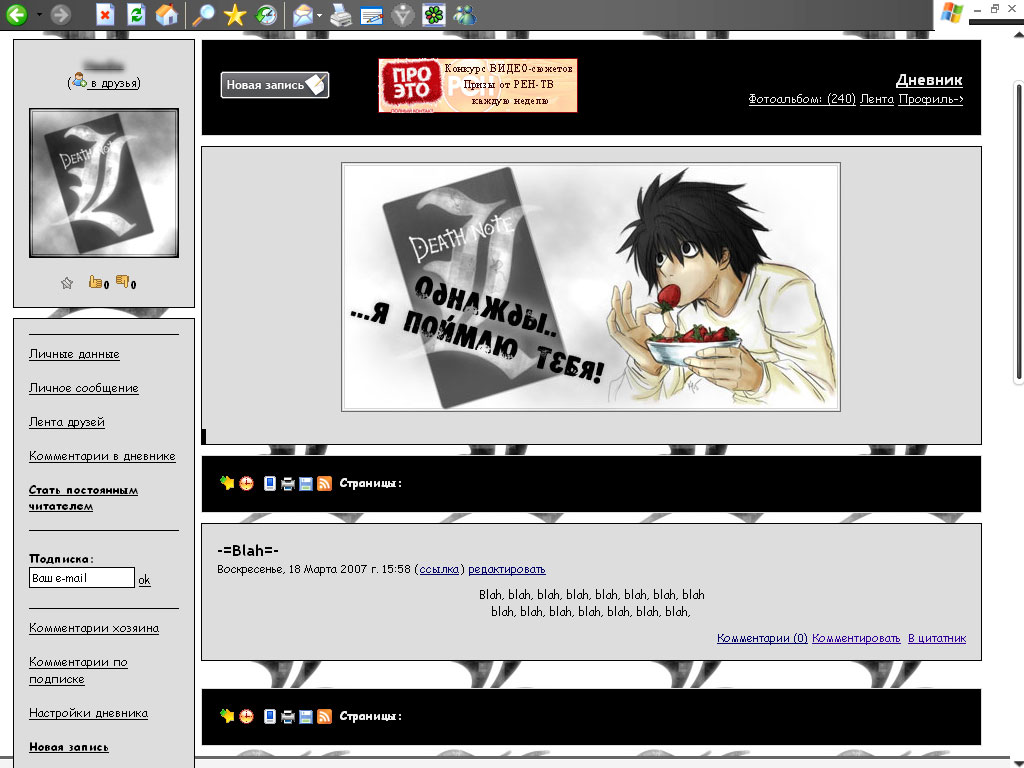Viewport: 1024px width, 768px height.
Task: Open the 'ПРО ЭТО' РЕН-ТВ contest banner
Action: point(478,86)
